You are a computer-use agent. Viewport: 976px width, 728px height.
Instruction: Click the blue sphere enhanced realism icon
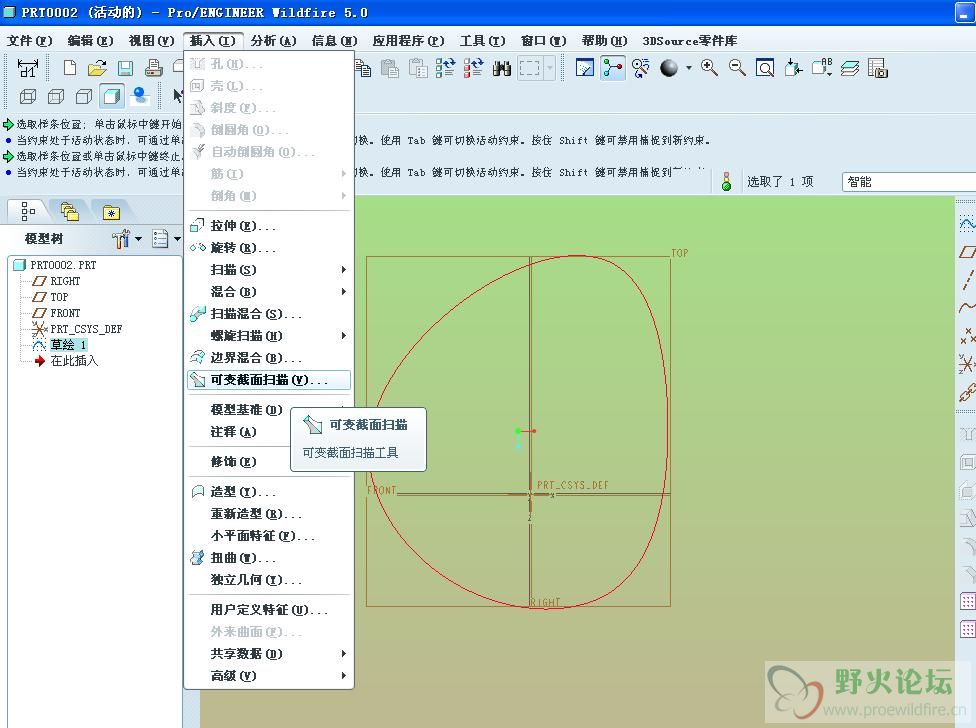tap(140, 96)
